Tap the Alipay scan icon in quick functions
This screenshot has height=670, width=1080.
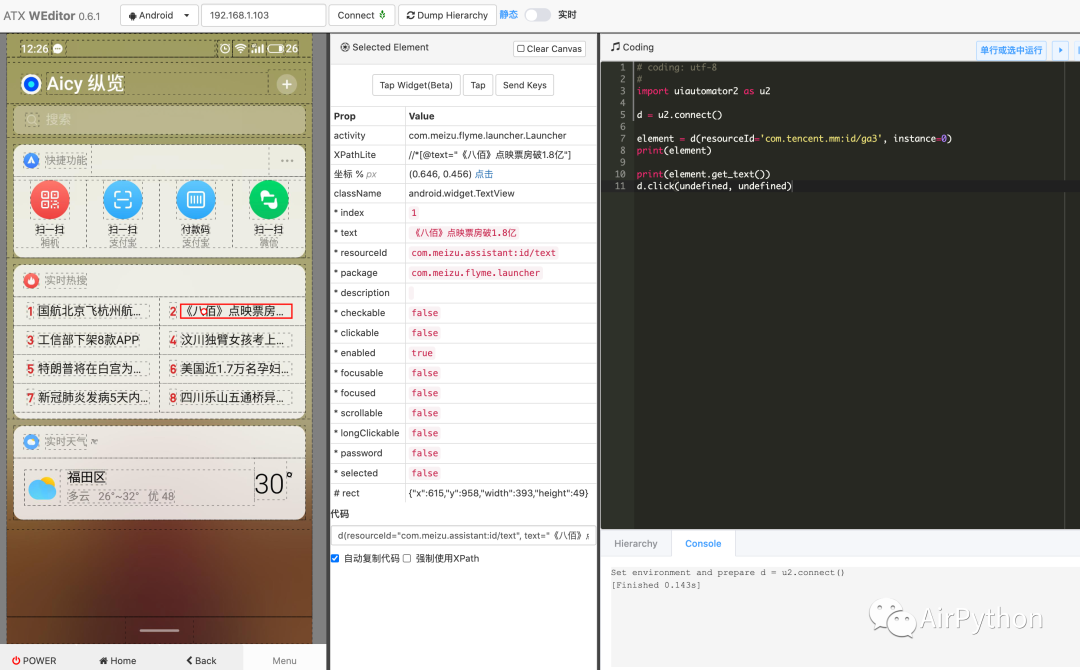[x=123, y=200]
